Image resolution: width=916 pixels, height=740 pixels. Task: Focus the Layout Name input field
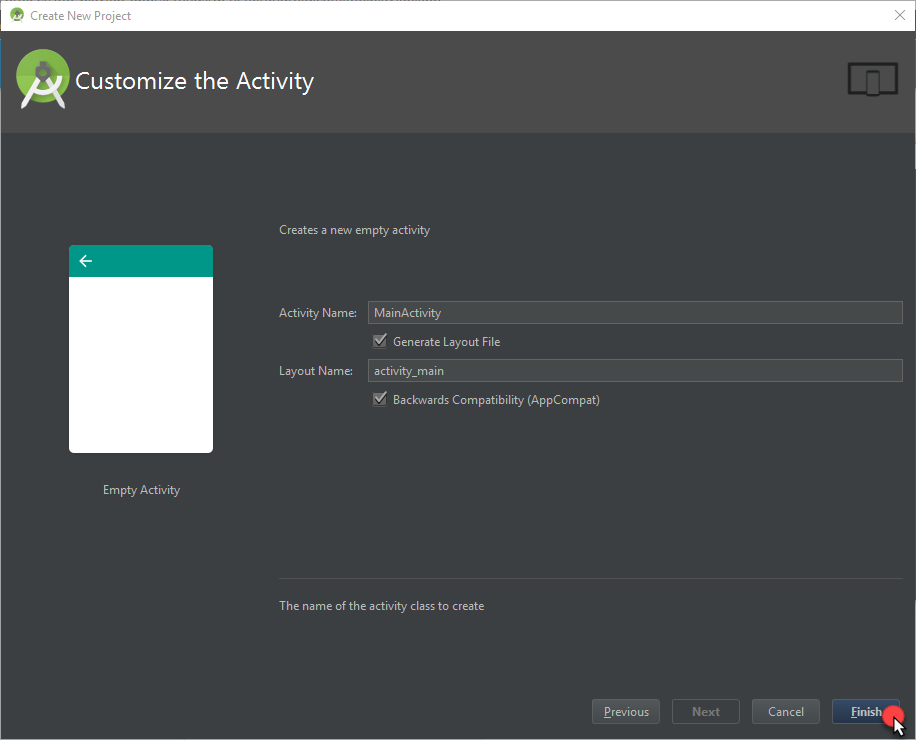635,370
